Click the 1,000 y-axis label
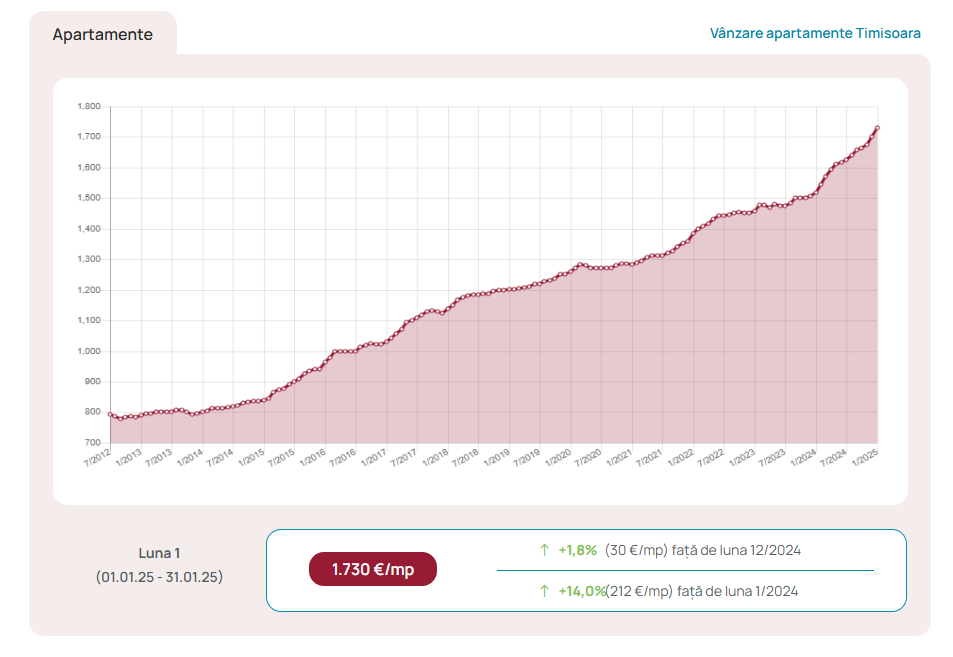The image size is (953, 657). coord(89,351)
